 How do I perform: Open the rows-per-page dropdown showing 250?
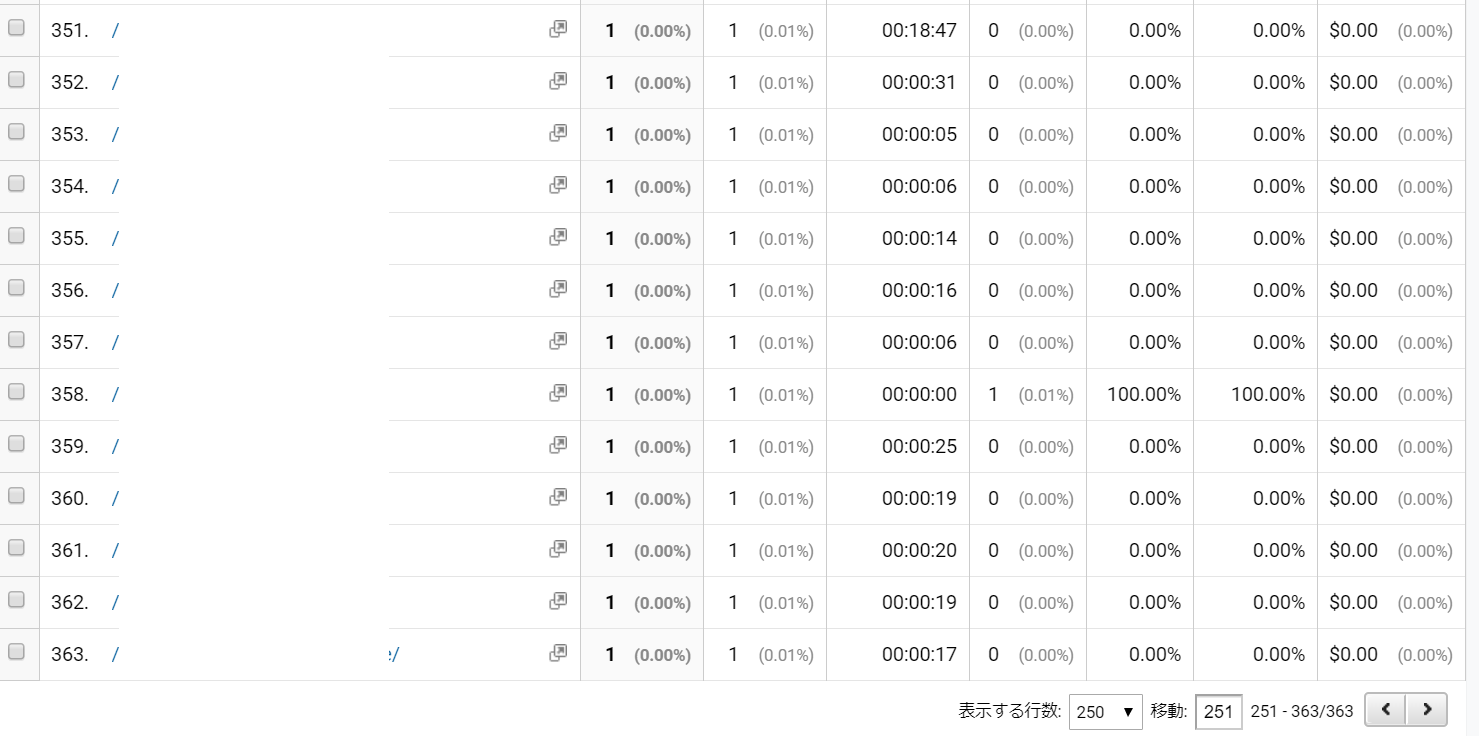tap(1105, 712)
